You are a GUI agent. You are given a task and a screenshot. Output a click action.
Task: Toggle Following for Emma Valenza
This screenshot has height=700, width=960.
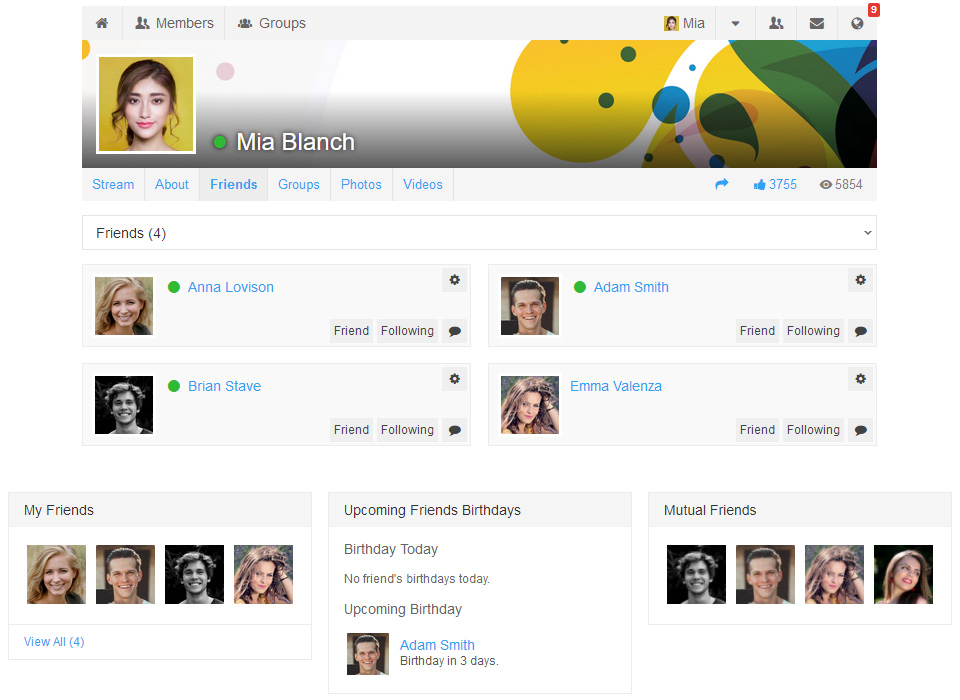[813, 430]
